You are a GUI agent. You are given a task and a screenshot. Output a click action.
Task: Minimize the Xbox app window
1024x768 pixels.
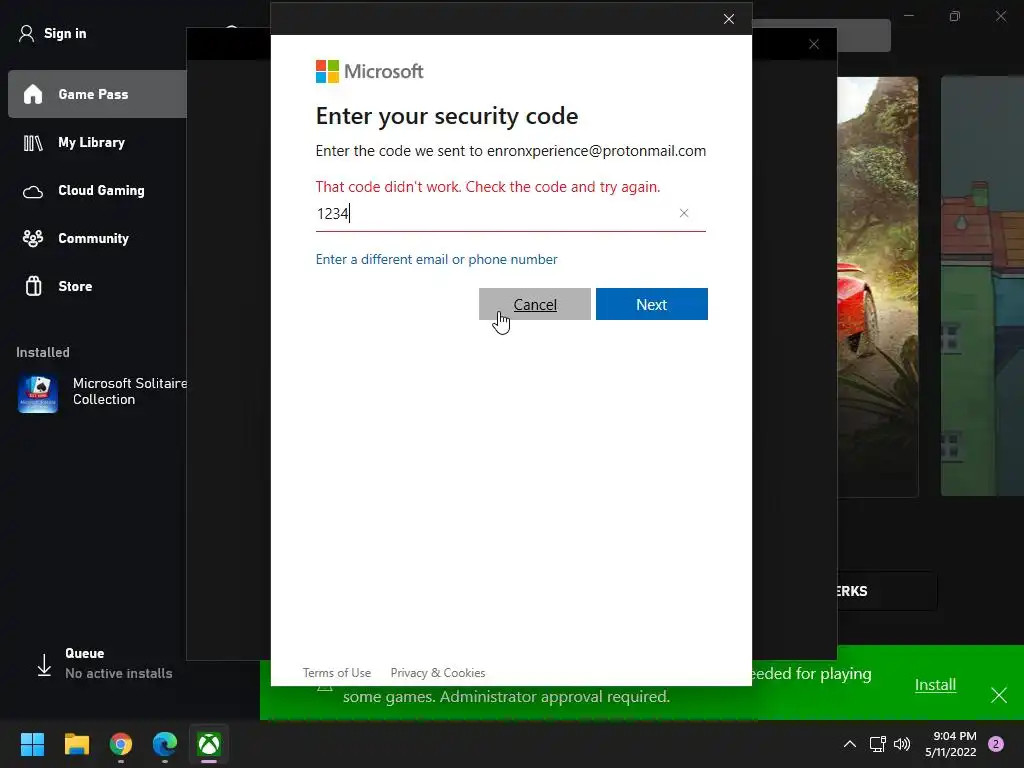click(x=908, y=16)
